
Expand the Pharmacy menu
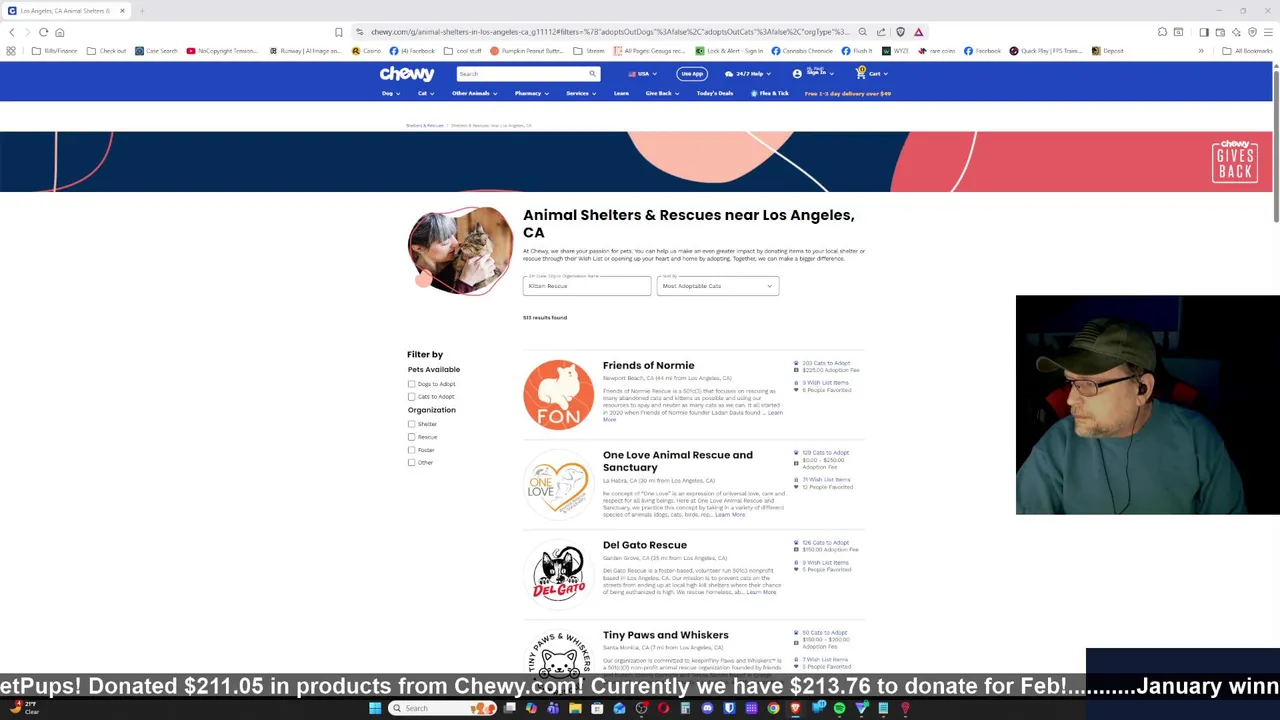click(x=531, y=93)
